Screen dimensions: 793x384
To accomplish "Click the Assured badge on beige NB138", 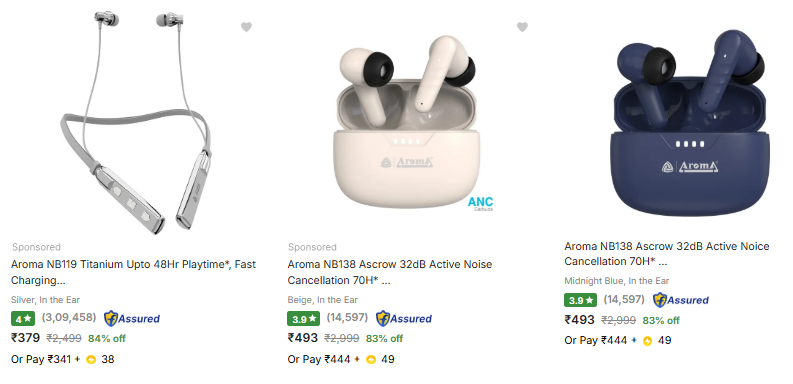I will coord(404,318).
